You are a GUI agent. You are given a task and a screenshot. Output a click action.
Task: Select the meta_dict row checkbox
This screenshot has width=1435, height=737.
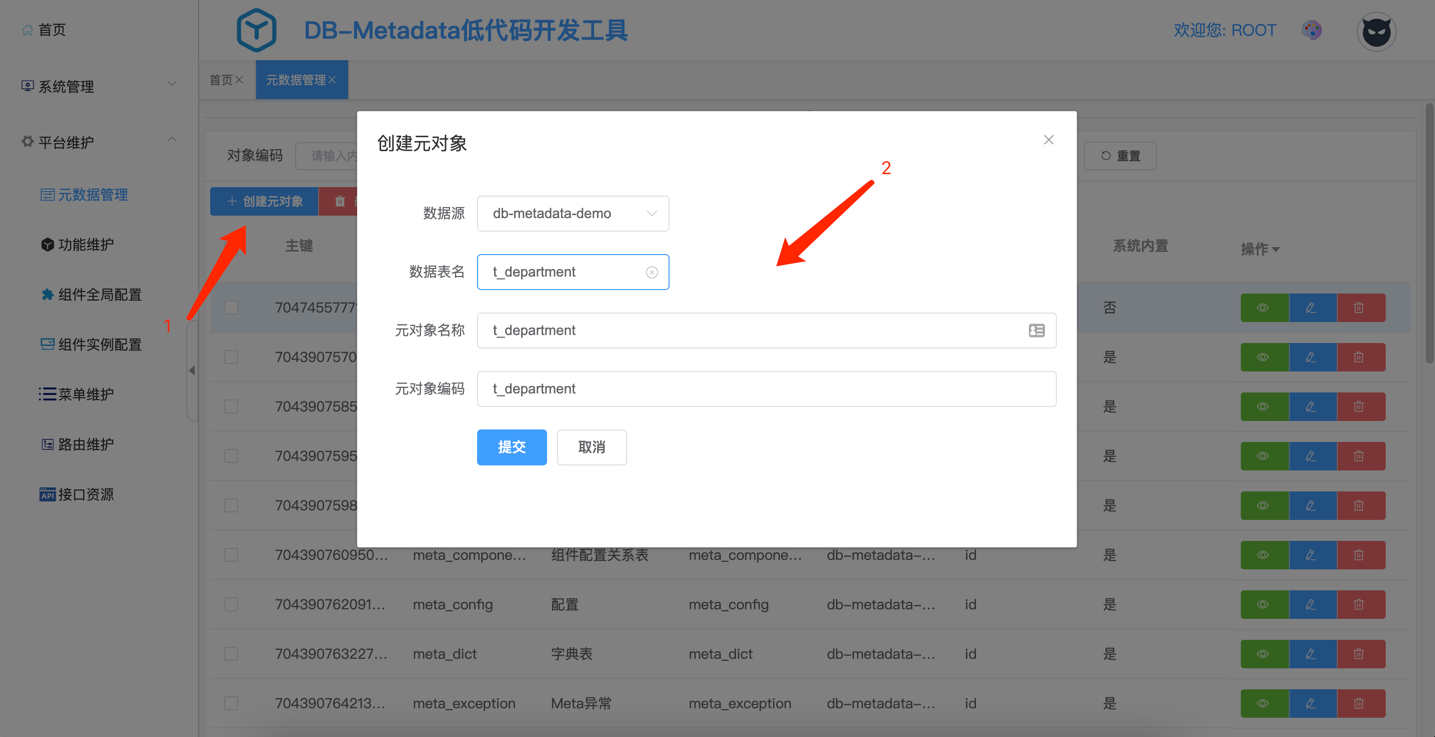(231, 654)
